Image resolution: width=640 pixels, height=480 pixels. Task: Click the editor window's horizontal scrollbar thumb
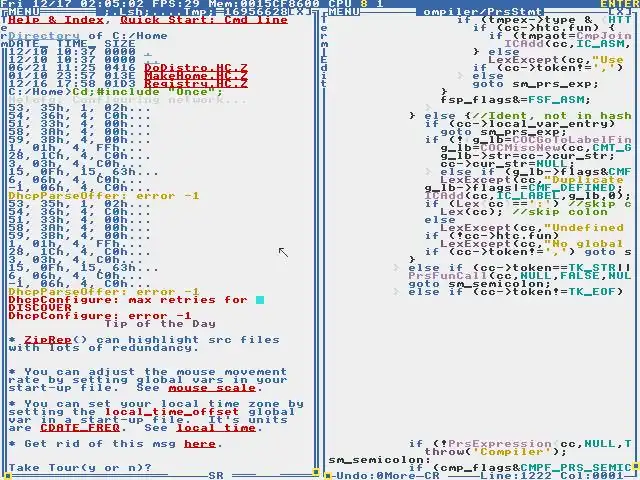point(328,476)
